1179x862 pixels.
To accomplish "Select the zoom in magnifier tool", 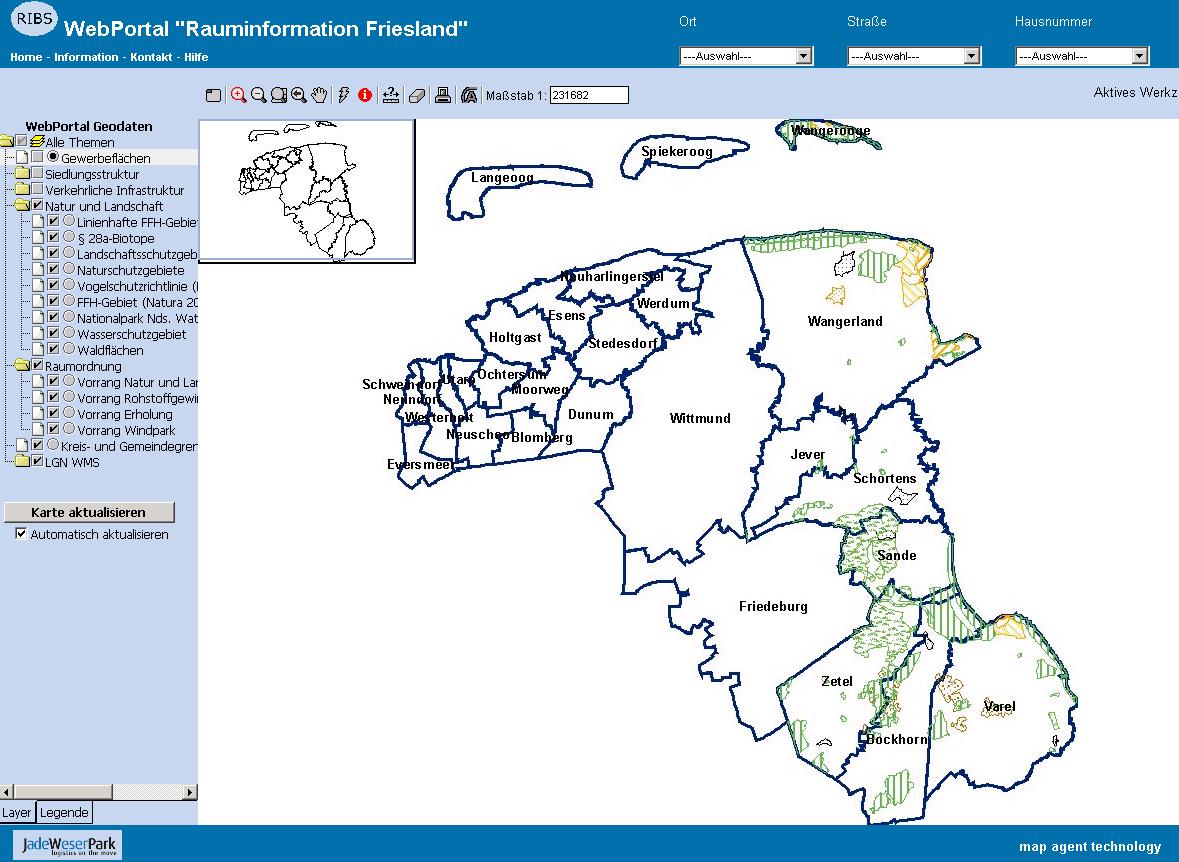I will (x=238, y=95).
